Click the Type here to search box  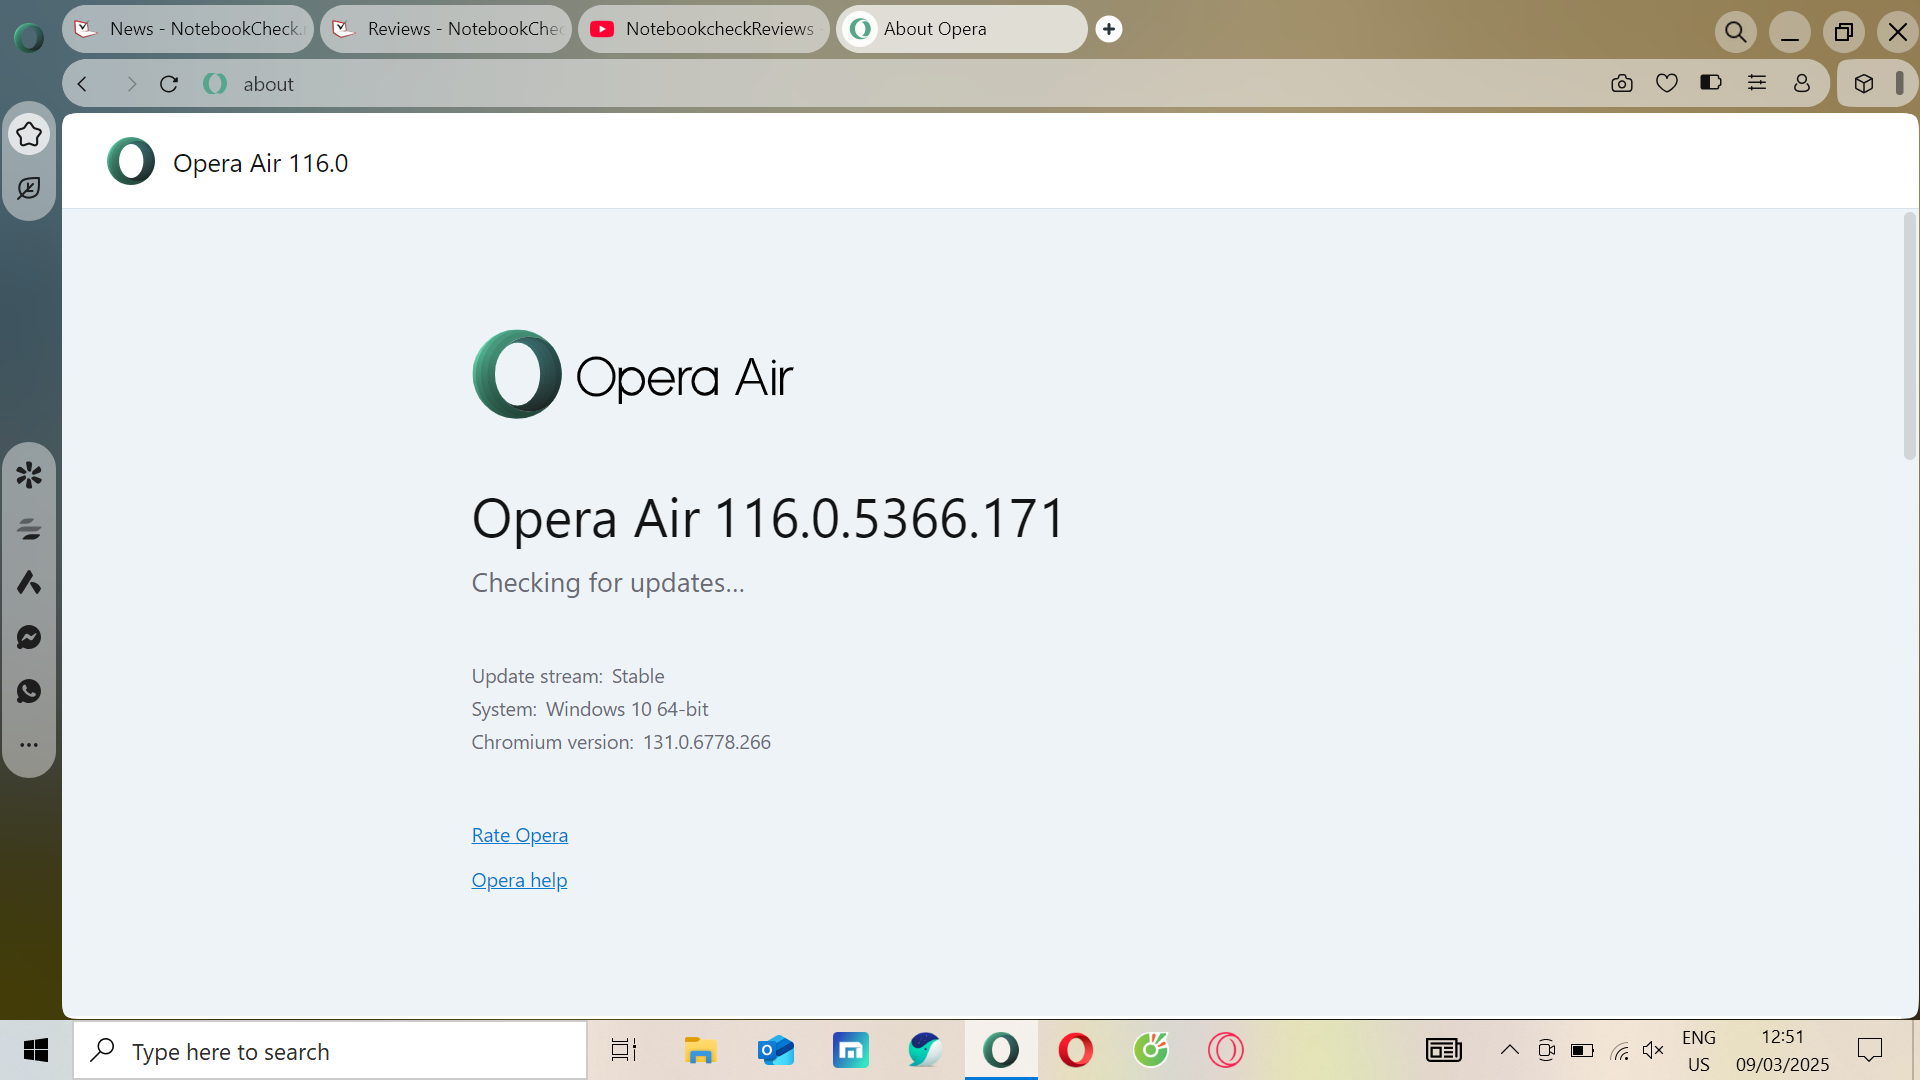330,1051
